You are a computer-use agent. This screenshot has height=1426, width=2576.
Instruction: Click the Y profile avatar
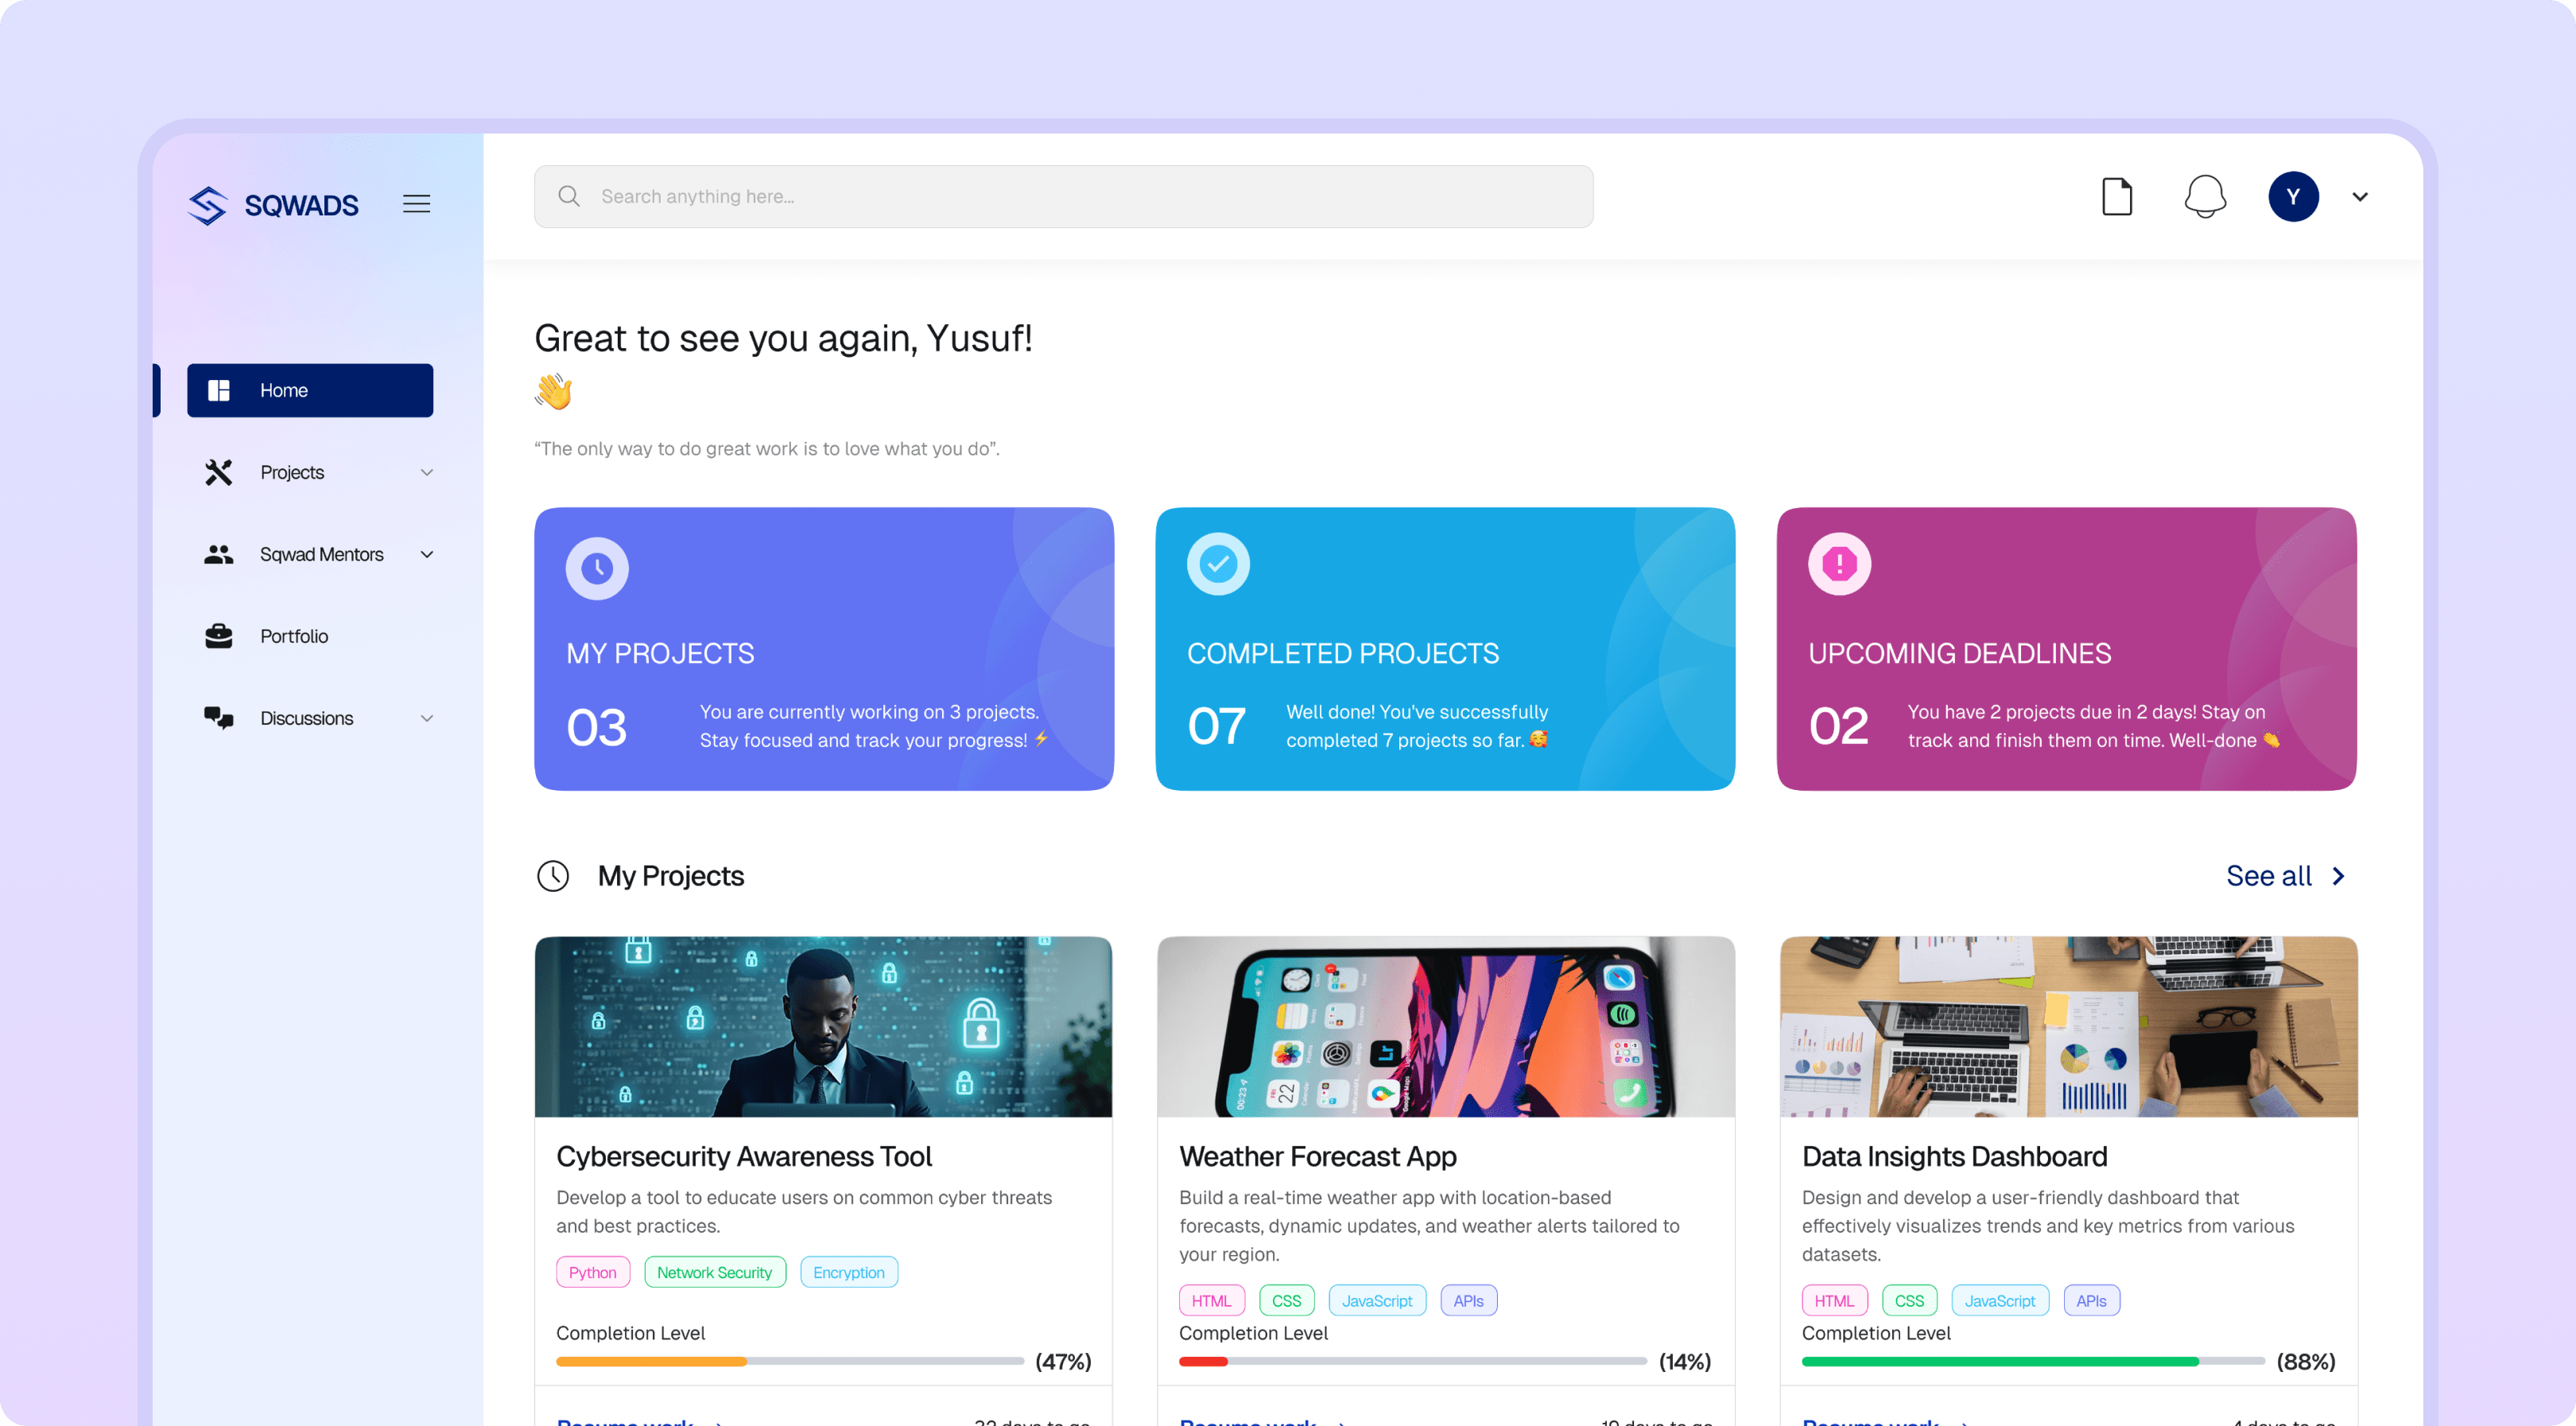[2294, 196]
